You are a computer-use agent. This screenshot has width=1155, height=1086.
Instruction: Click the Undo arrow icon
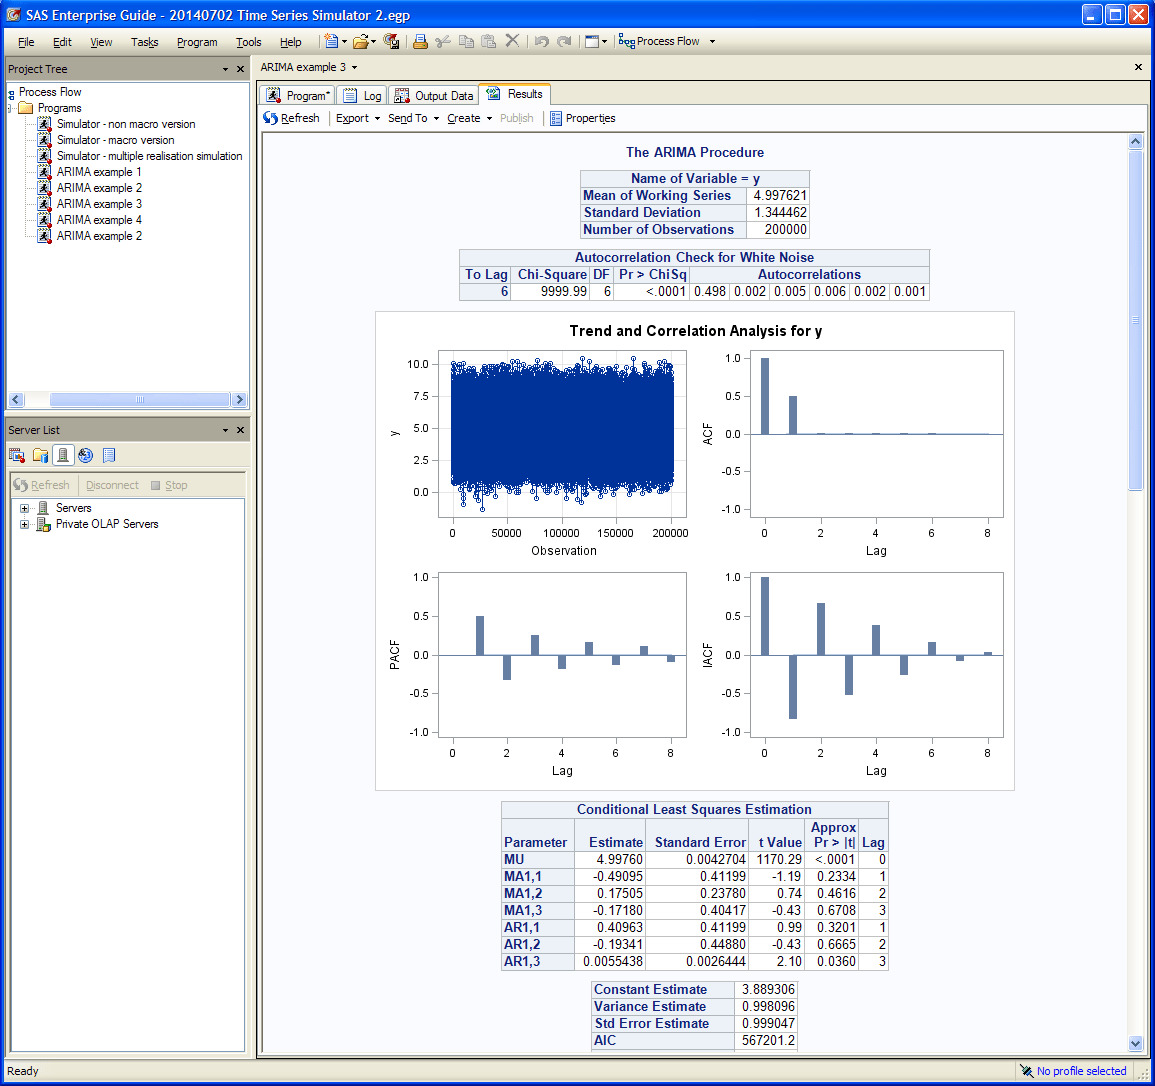coord(541,41)
